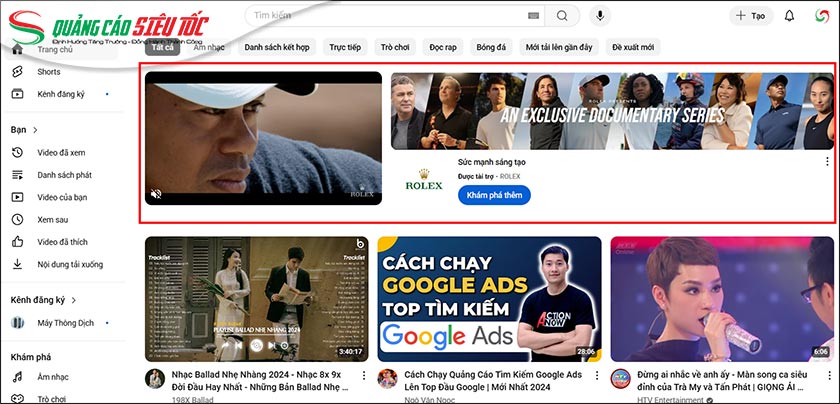The height and width of the screenshot is (404, 840).
Task: Go to Video đã xem in sidebar
Action: pos(61,153)
